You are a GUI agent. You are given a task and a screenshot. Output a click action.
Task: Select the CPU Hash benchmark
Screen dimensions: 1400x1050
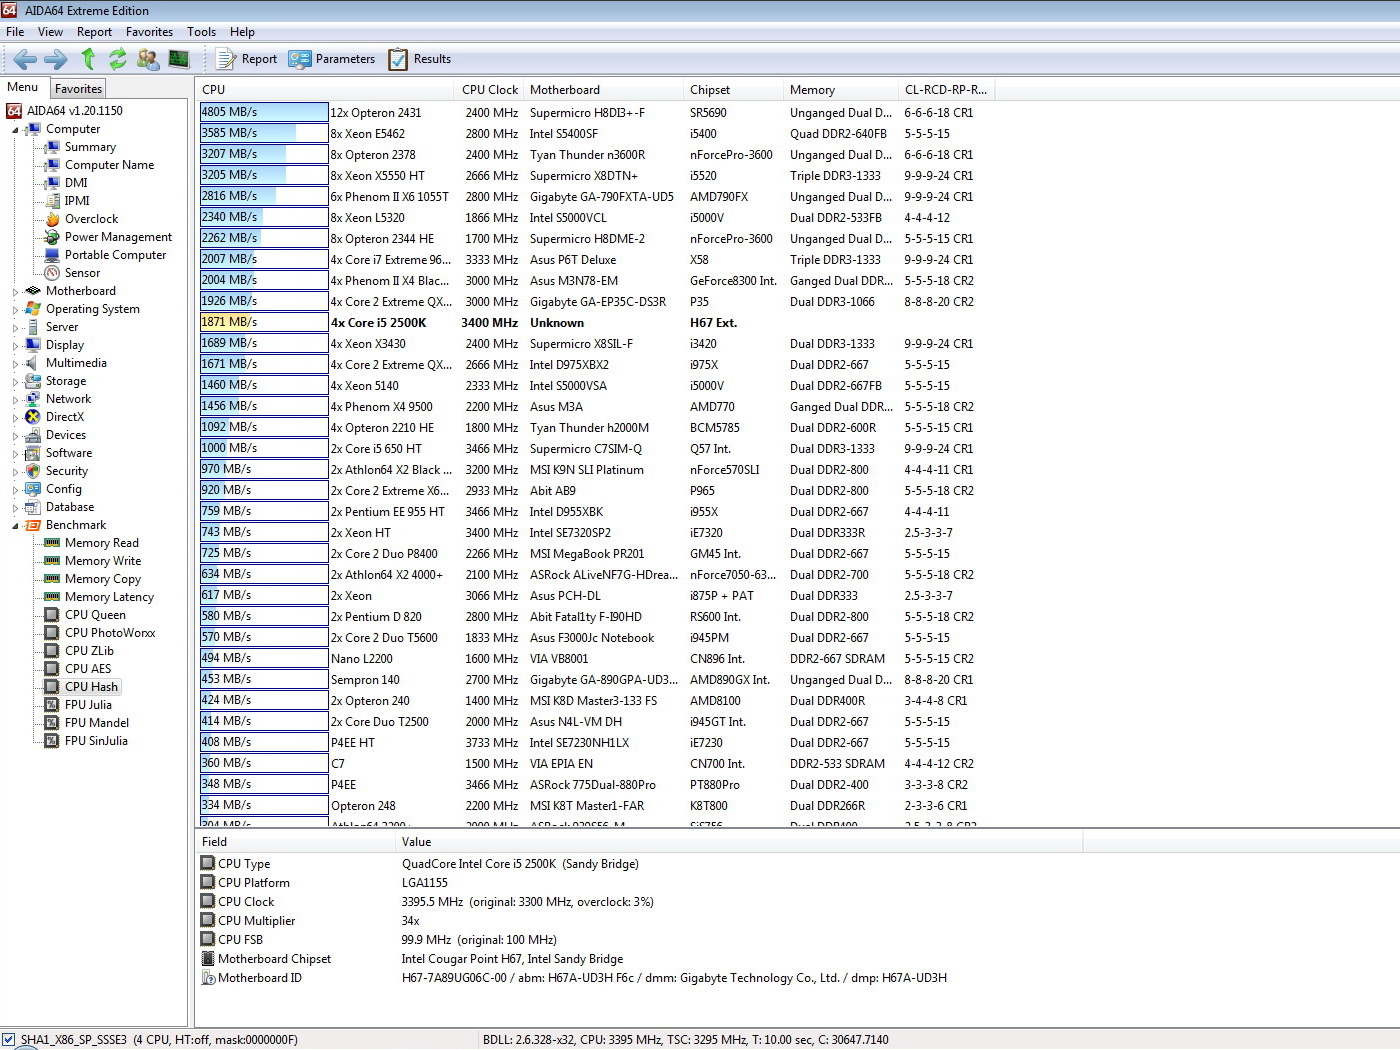91,687
